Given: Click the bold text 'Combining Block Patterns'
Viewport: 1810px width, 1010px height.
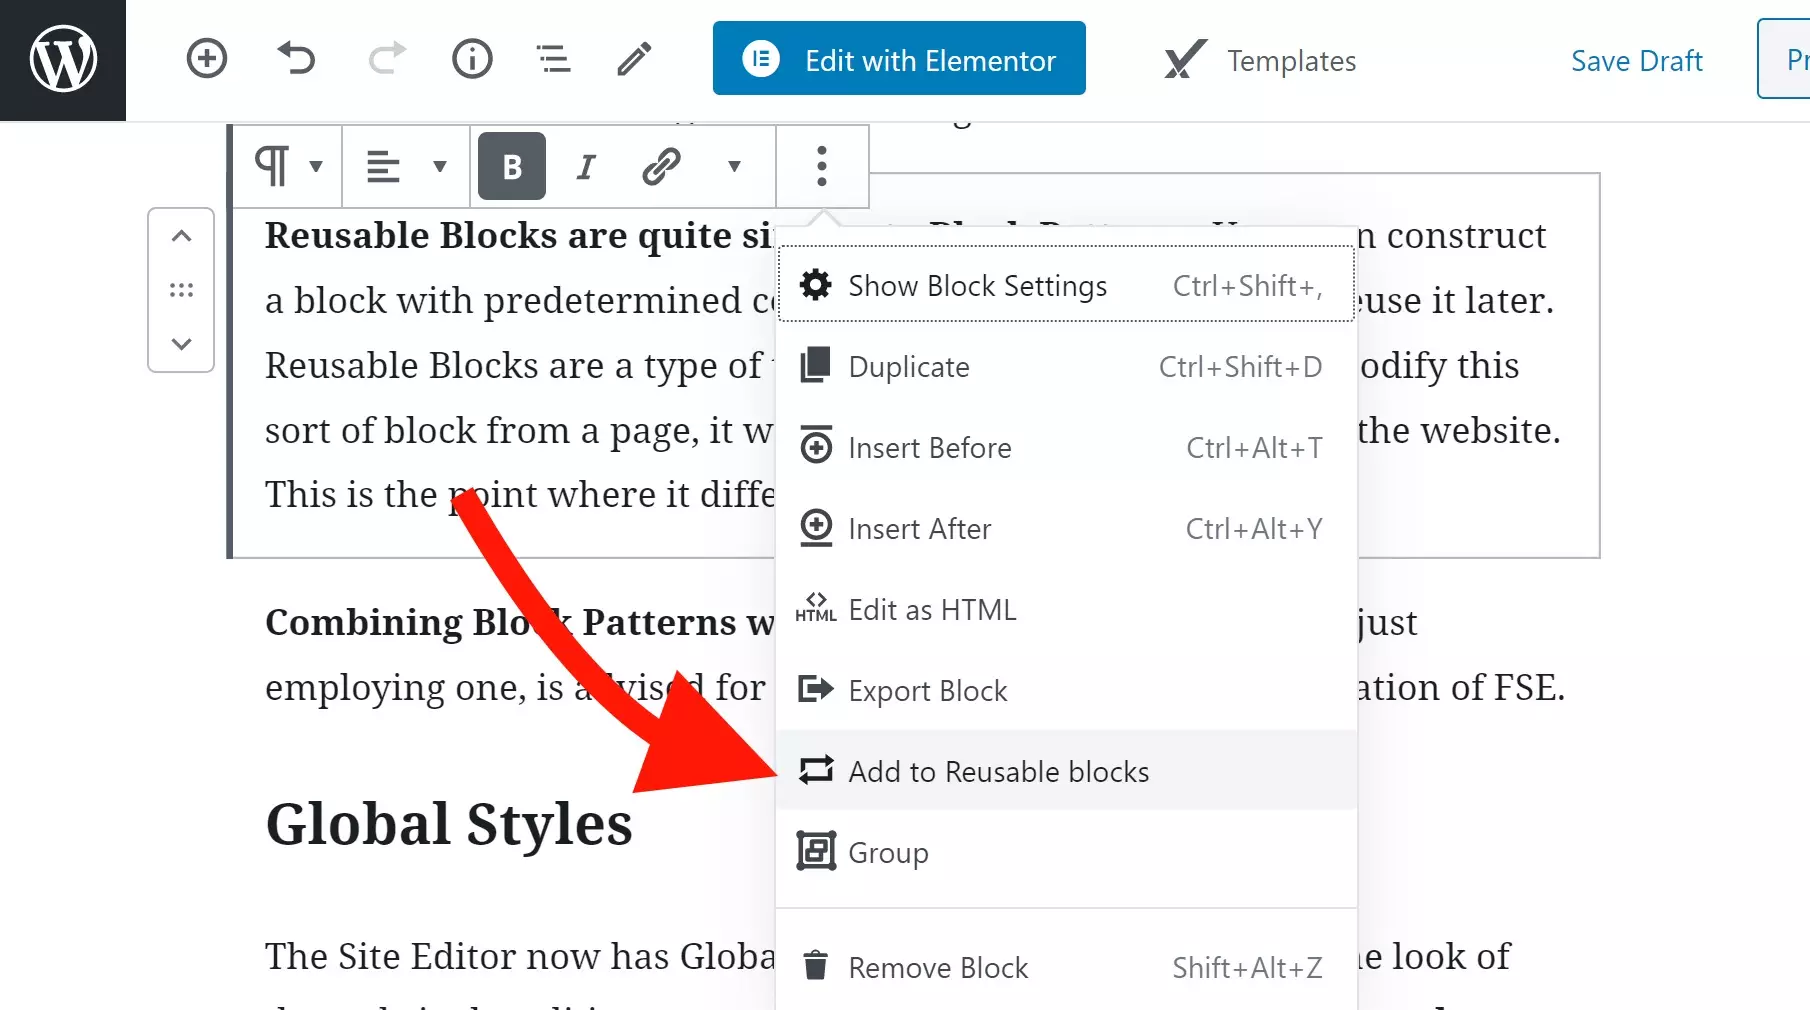Looking at the screenshot, I should (501, 622).
